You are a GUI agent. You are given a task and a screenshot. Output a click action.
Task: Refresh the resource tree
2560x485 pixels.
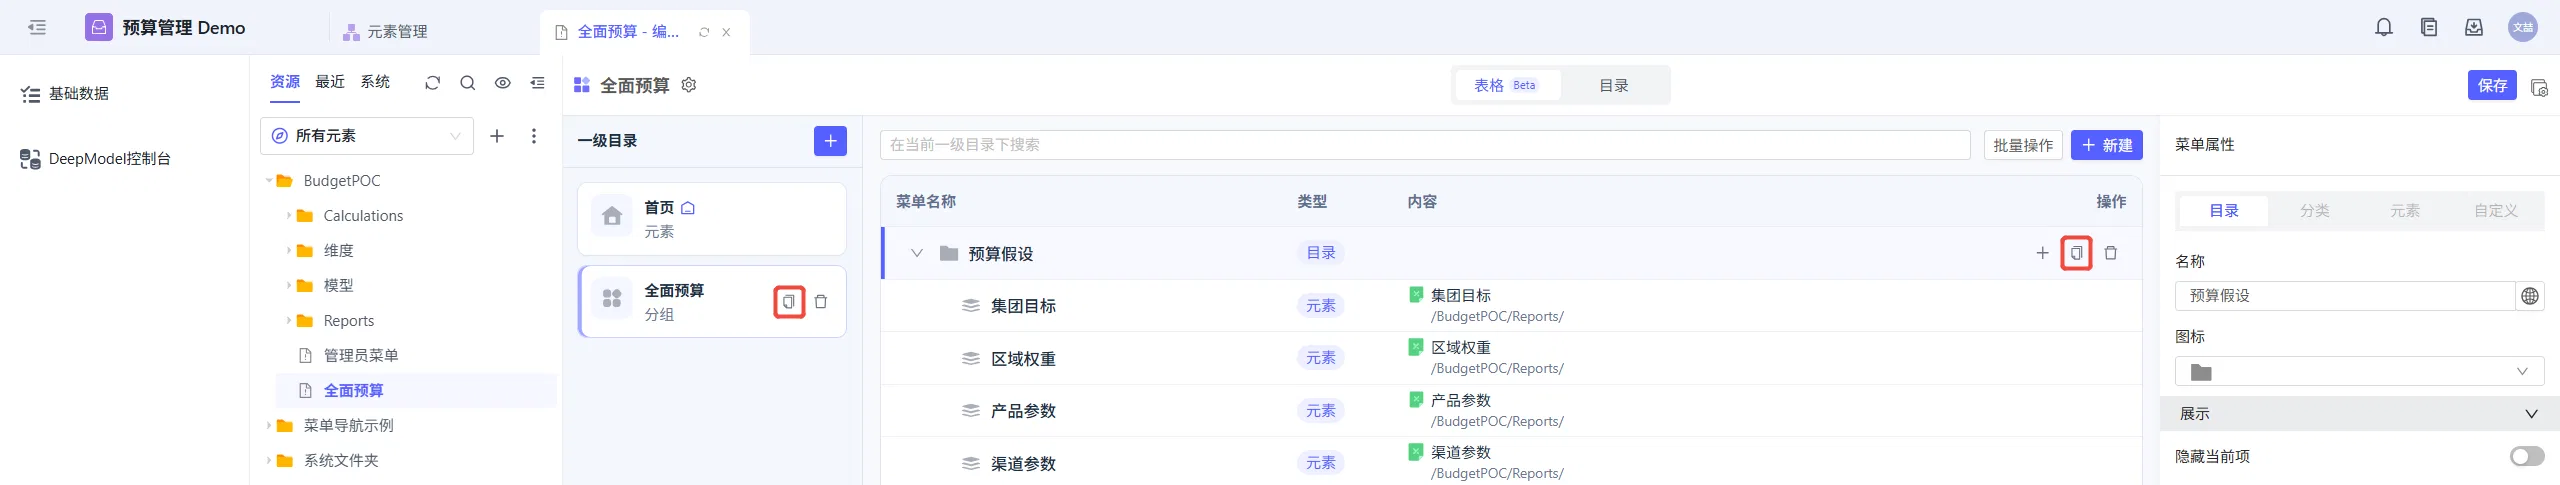(x=432, y=83)
